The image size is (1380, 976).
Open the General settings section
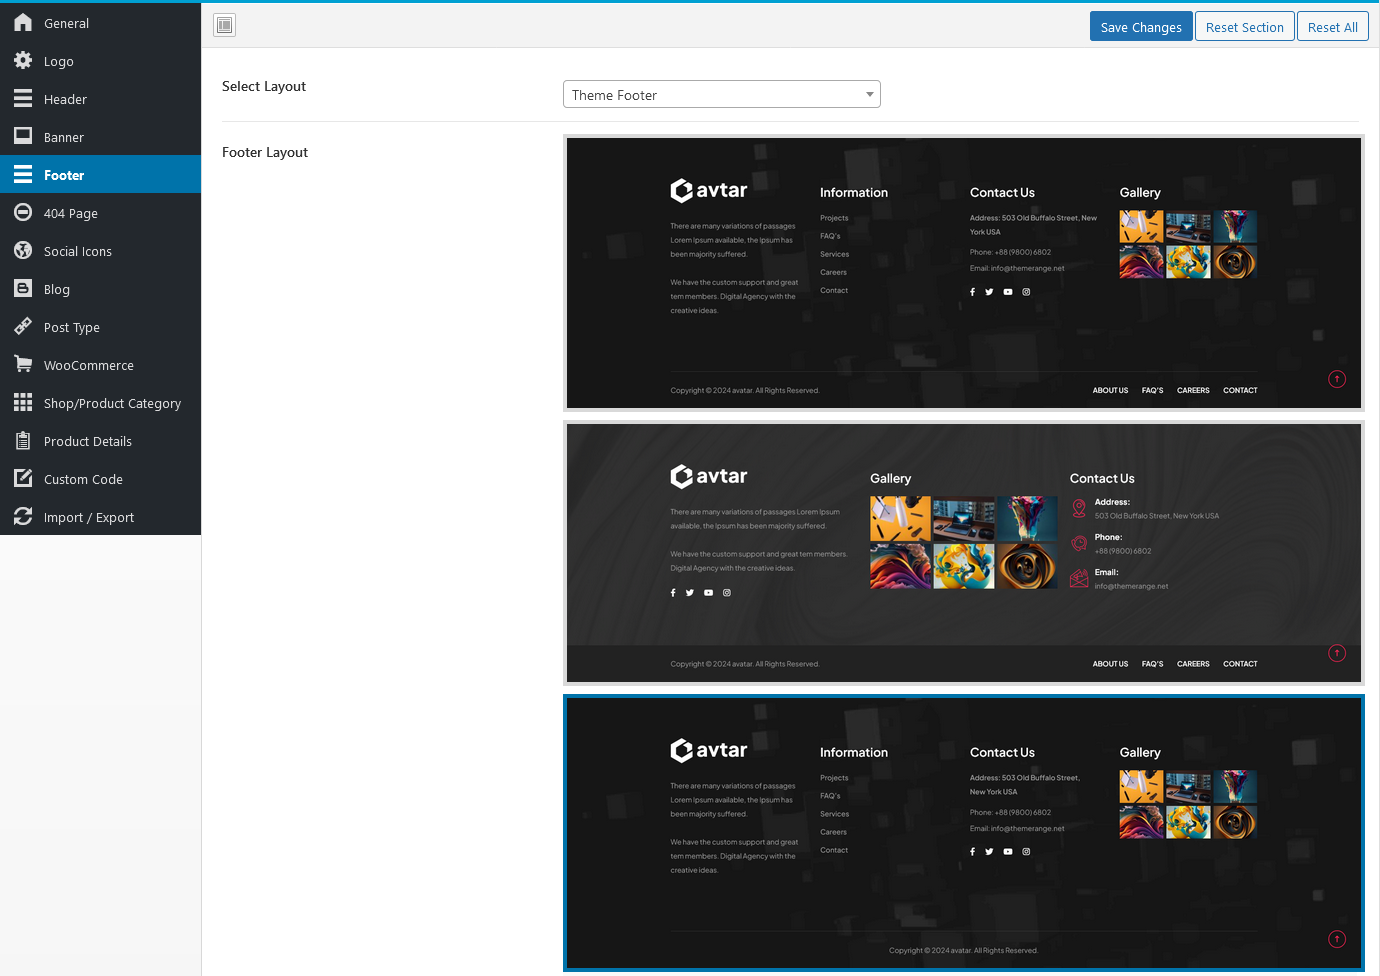pyautogui.click(x=66, y=22)
